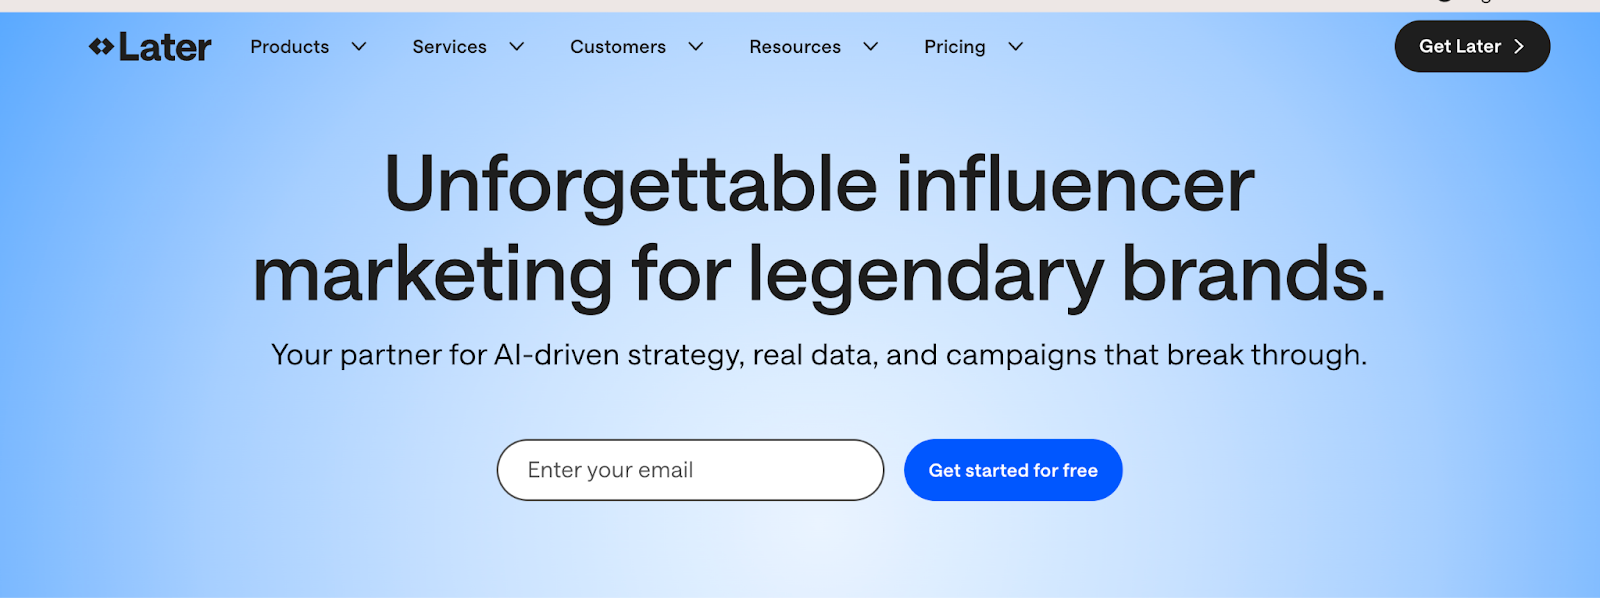Expand the chevron beside Products
The image size is (1600, 598).
tap(359, 47)
